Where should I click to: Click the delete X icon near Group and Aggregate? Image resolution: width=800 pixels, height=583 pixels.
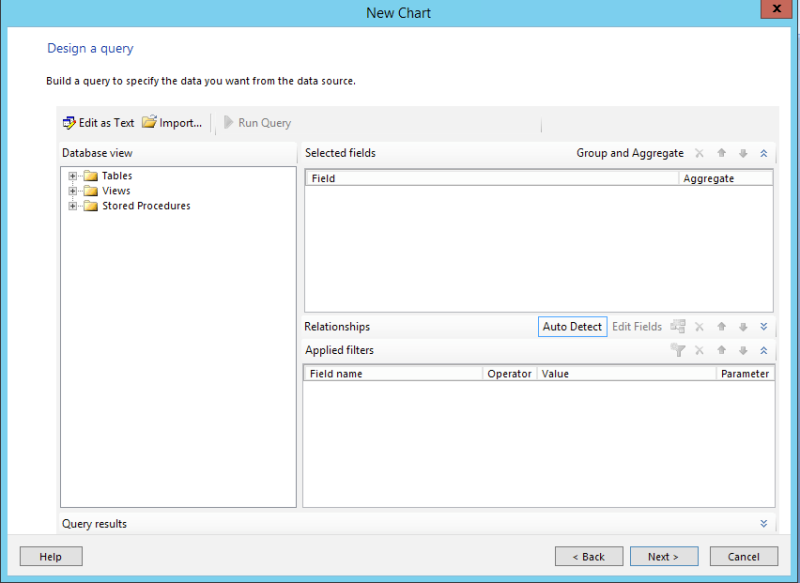tap(699, 153)
